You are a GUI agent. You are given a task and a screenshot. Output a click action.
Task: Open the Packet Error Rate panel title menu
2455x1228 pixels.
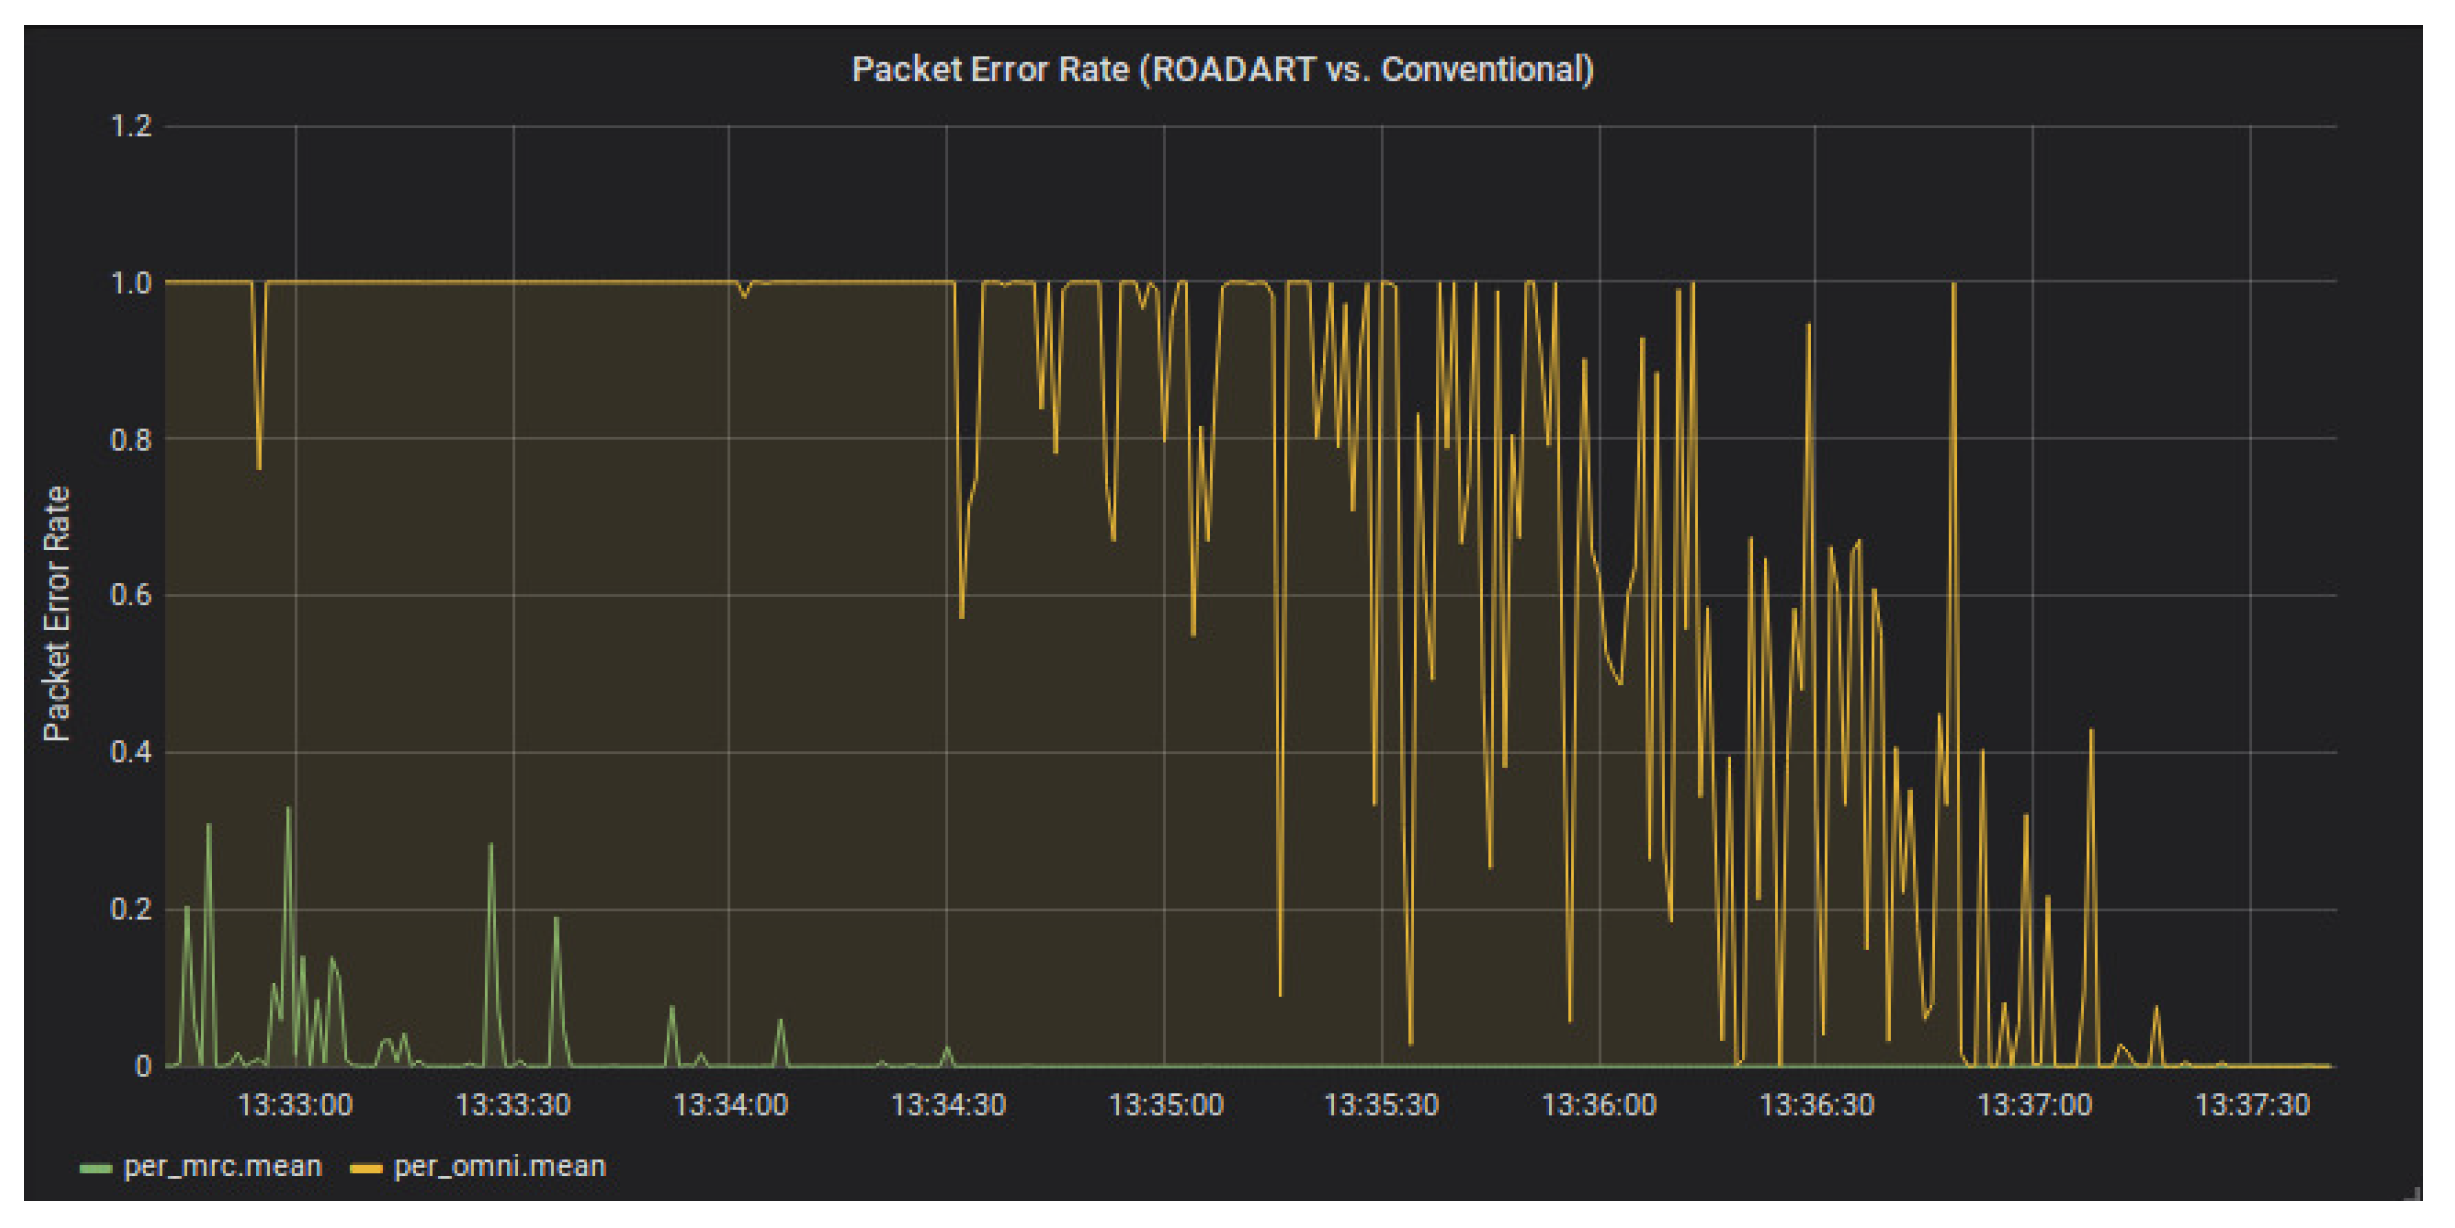click(1222, 69)
